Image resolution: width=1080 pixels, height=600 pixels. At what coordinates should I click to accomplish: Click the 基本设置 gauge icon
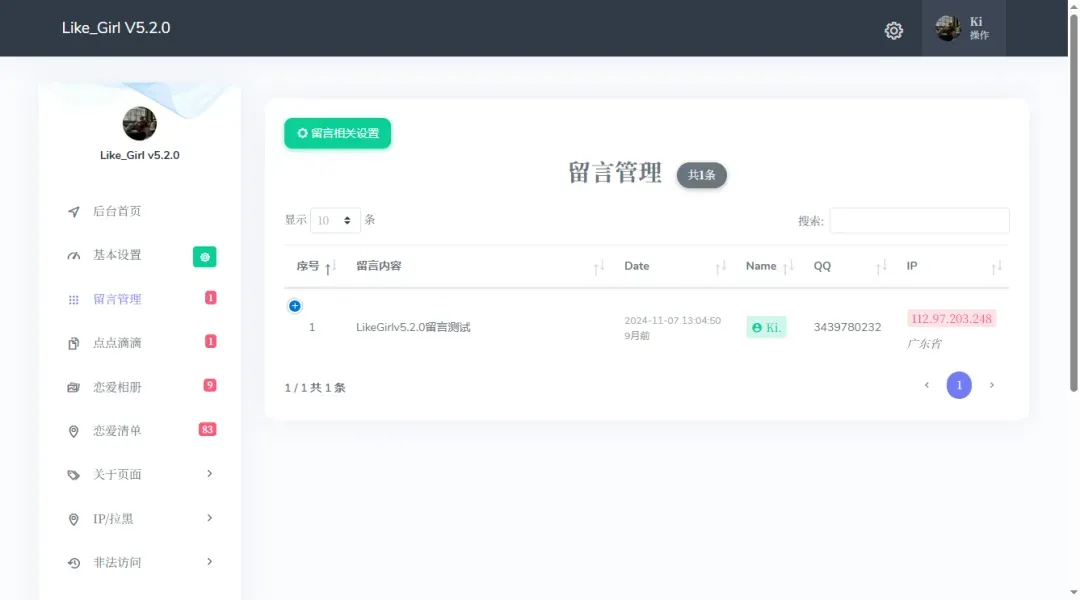pos(74,256)
